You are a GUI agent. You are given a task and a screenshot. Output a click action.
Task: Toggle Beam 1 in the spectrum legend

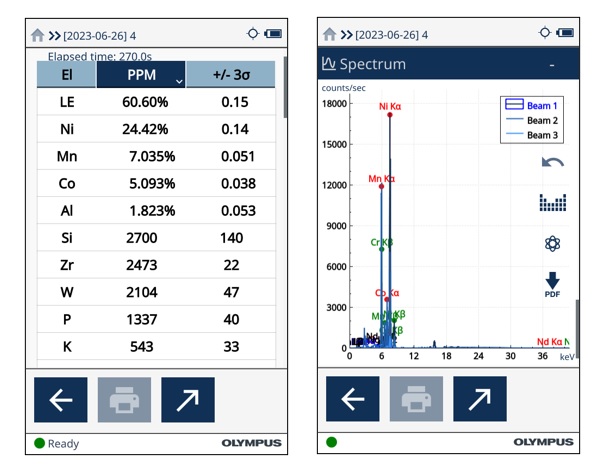click(530, 105)
